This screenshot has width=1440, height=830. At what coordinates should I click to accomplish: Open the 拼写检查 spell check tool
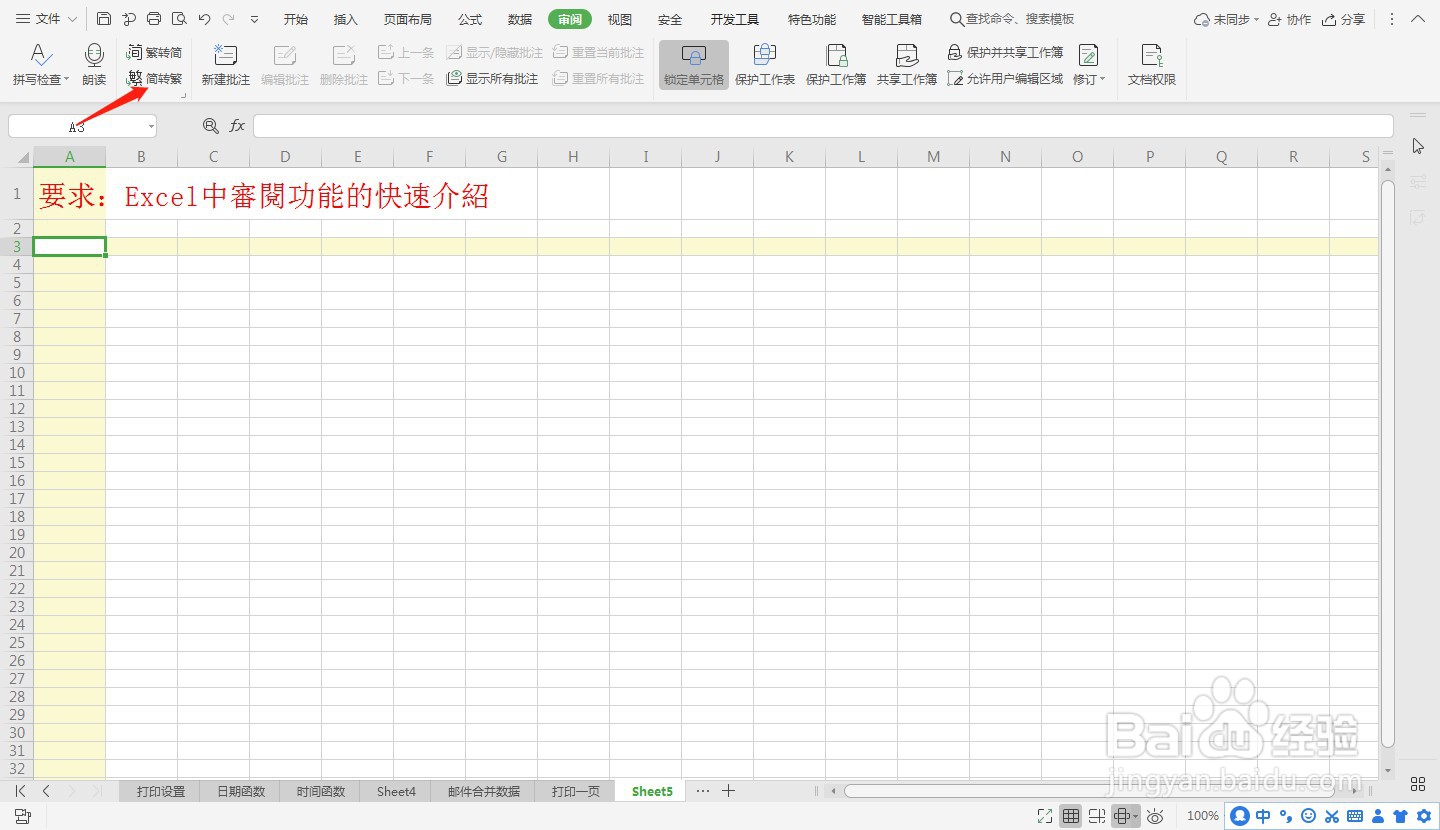click(40, 66)
